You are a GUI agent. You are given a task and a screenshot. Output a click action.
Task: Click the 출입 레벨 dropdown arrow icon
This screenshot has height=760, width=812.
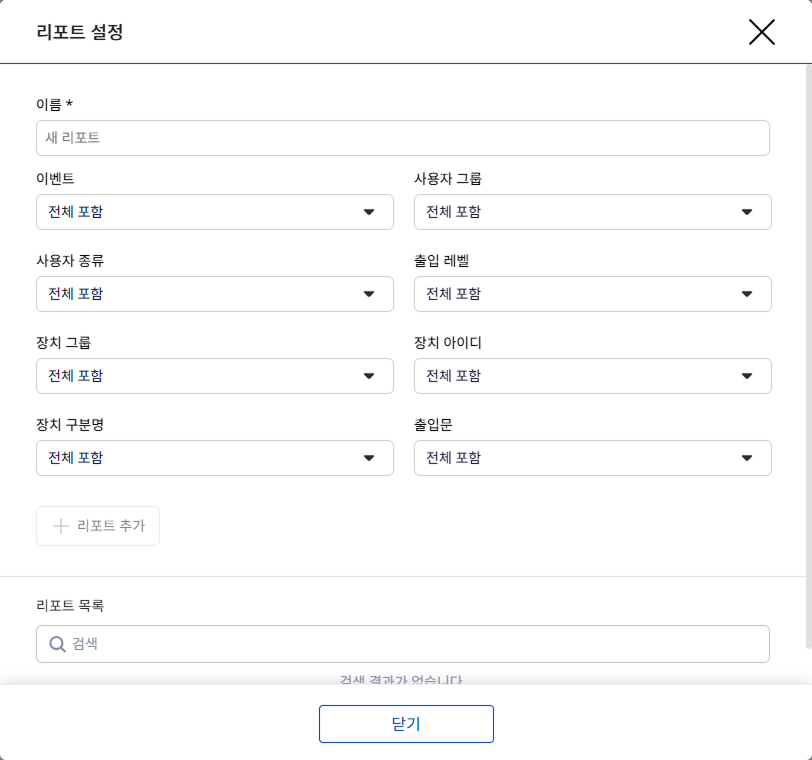[747, 294]
